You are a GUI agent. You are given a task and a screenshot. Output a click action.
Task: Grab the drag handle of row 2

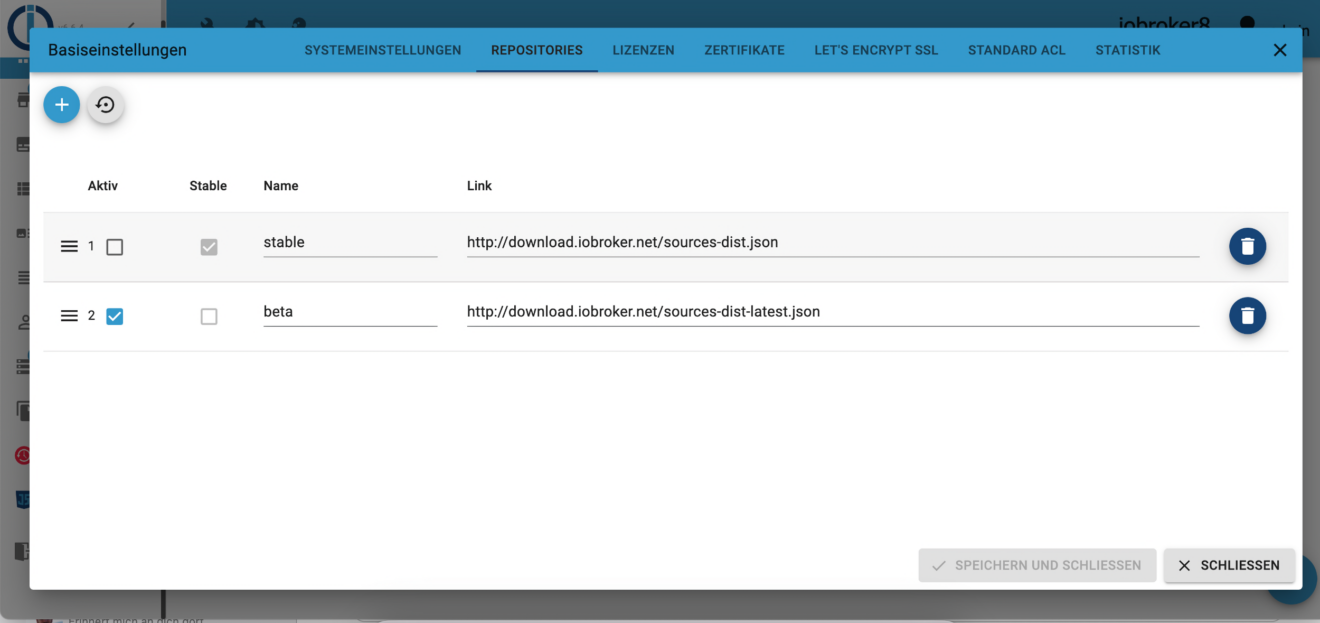(69, 316)
